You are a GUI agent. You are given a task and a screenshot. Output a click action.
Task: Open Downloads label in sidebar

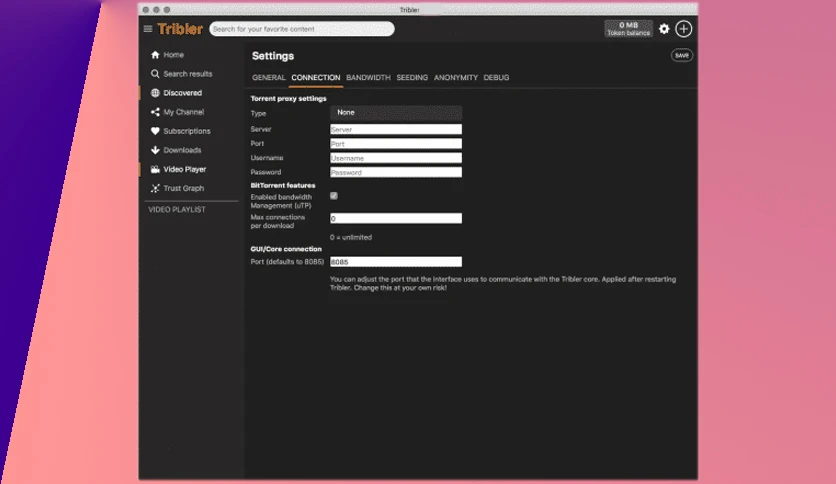[x=182, y=150]
